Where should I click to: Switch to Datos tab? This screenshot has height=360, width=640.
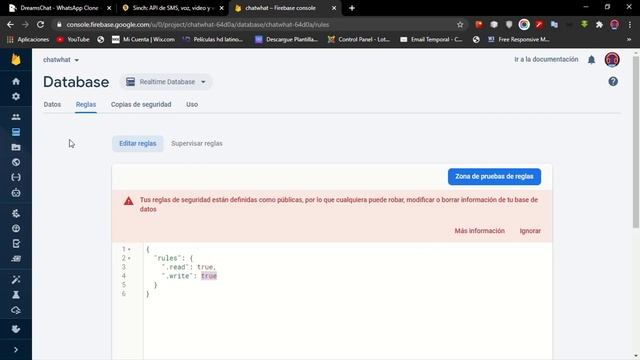tap(52, 104)
